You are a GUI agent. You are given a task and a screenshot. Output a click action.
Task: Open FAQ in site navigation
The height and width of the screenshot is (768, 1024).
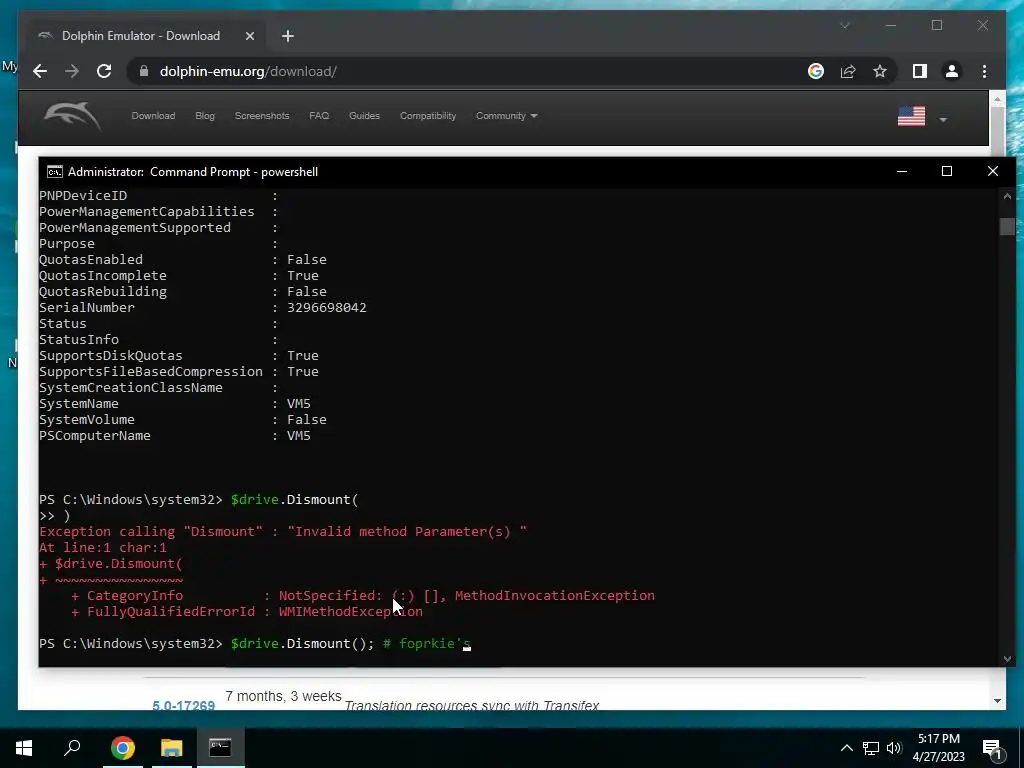coord(319,116)
